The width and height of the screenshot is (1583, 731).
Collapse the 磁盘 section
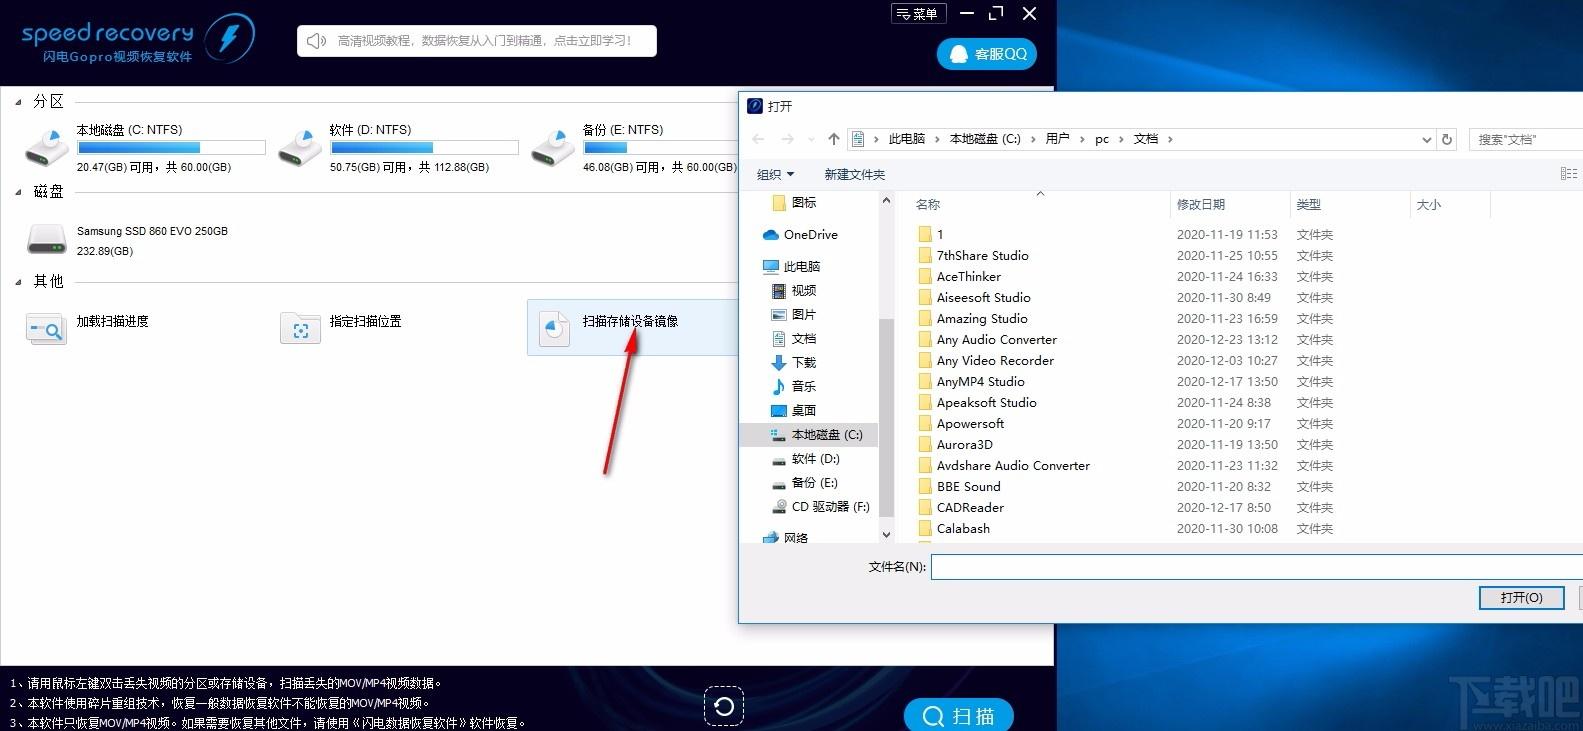point(18,192)
